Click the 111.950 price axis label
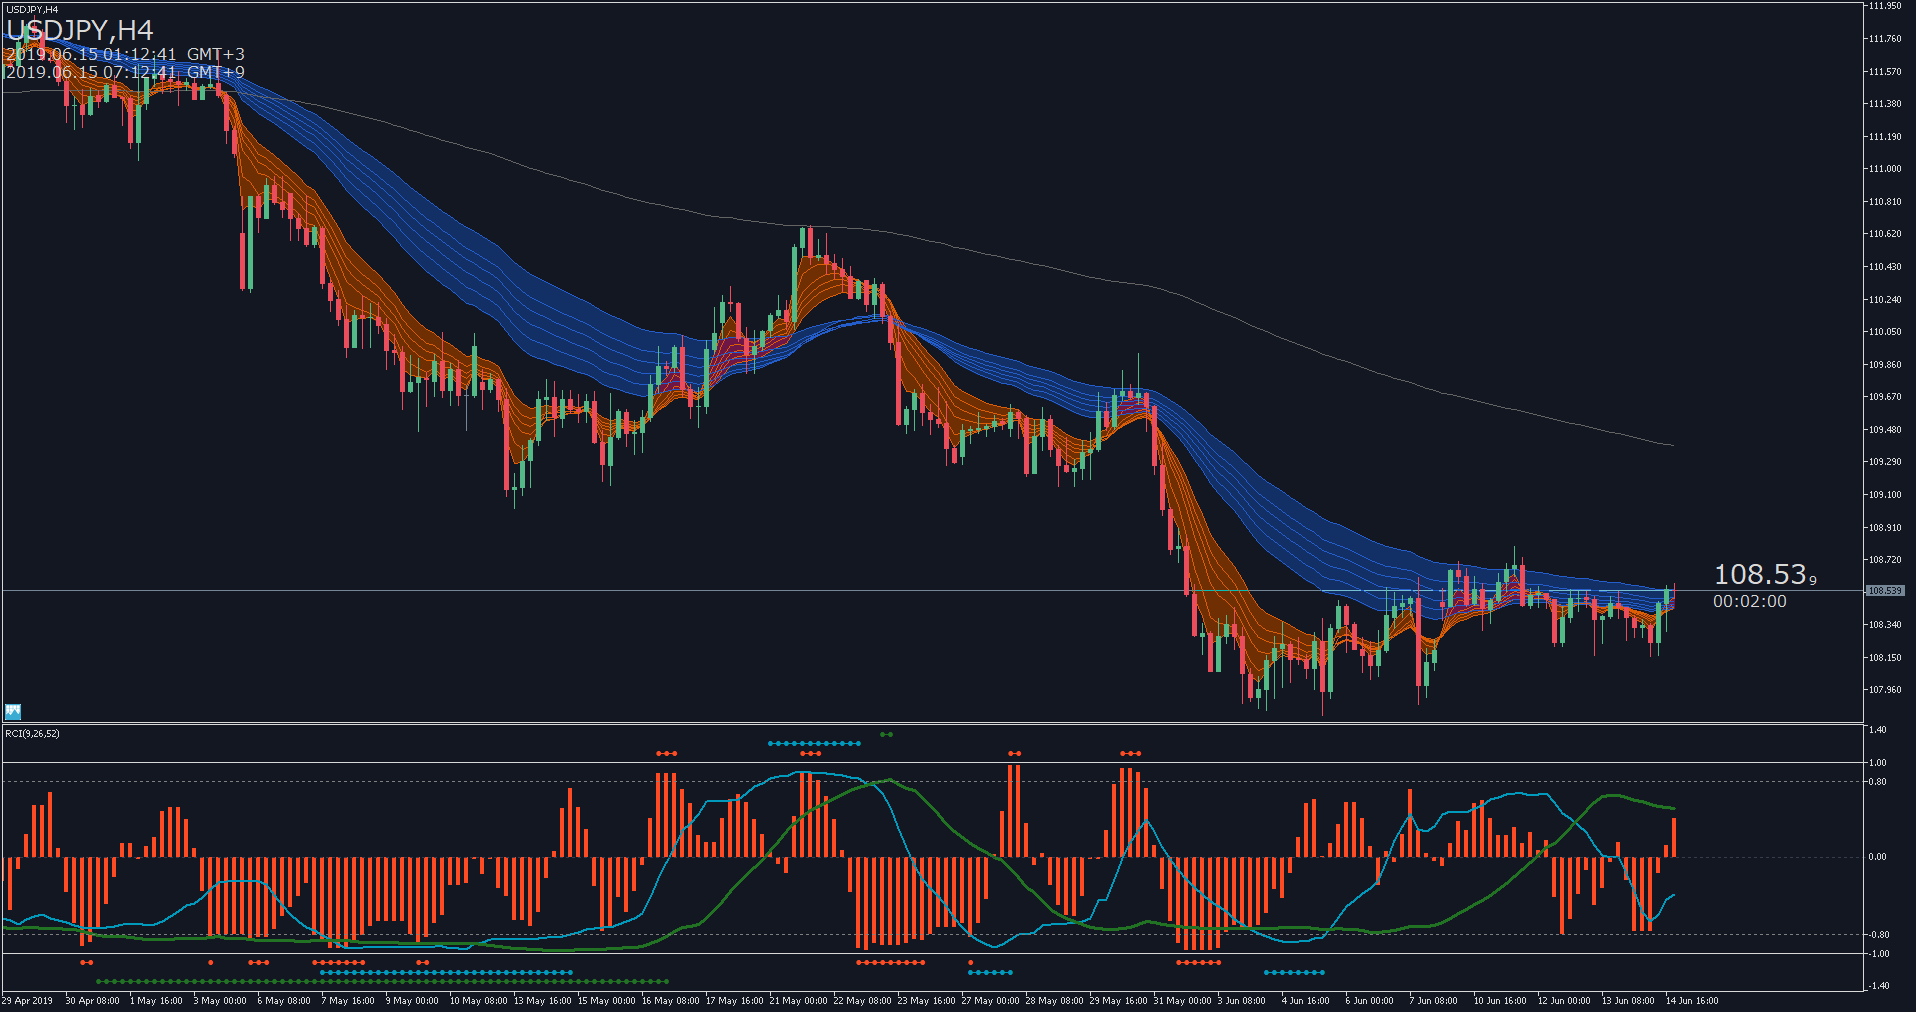Screen dimensions: 1916x1012 [x=1885, y=6]
